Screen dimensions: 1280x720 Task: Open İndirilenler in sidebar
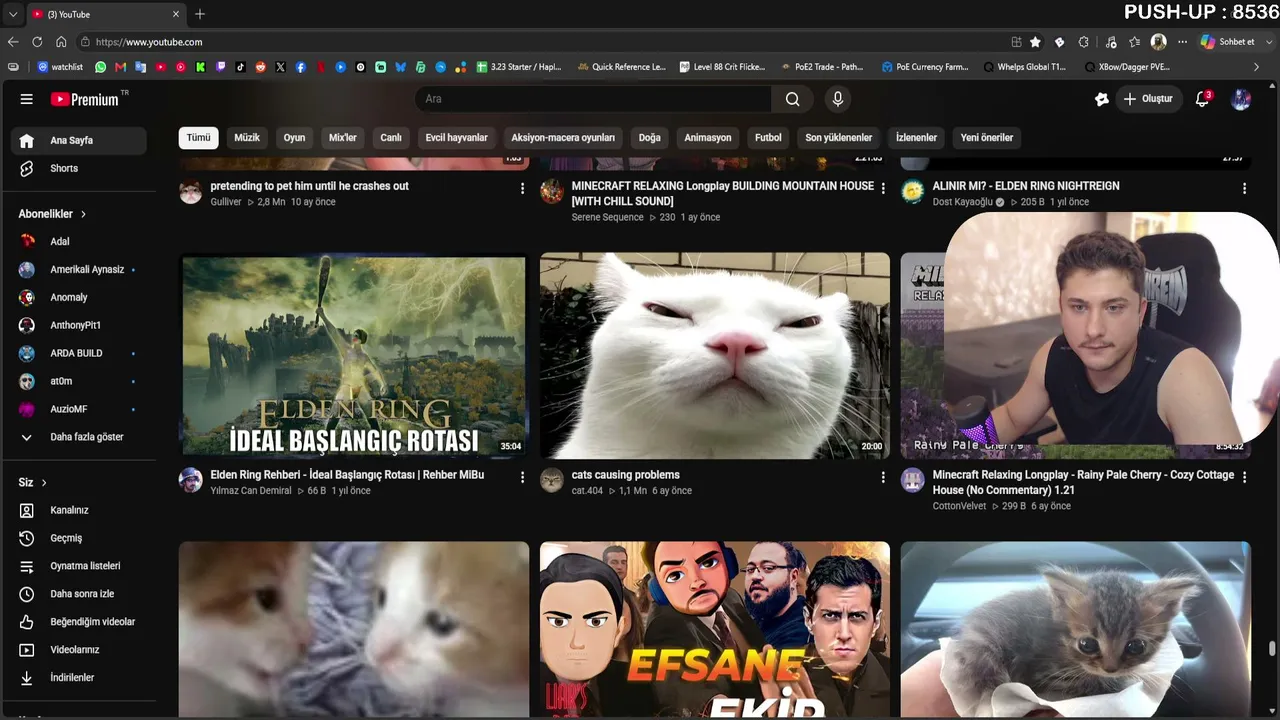[x=79, y=678]
